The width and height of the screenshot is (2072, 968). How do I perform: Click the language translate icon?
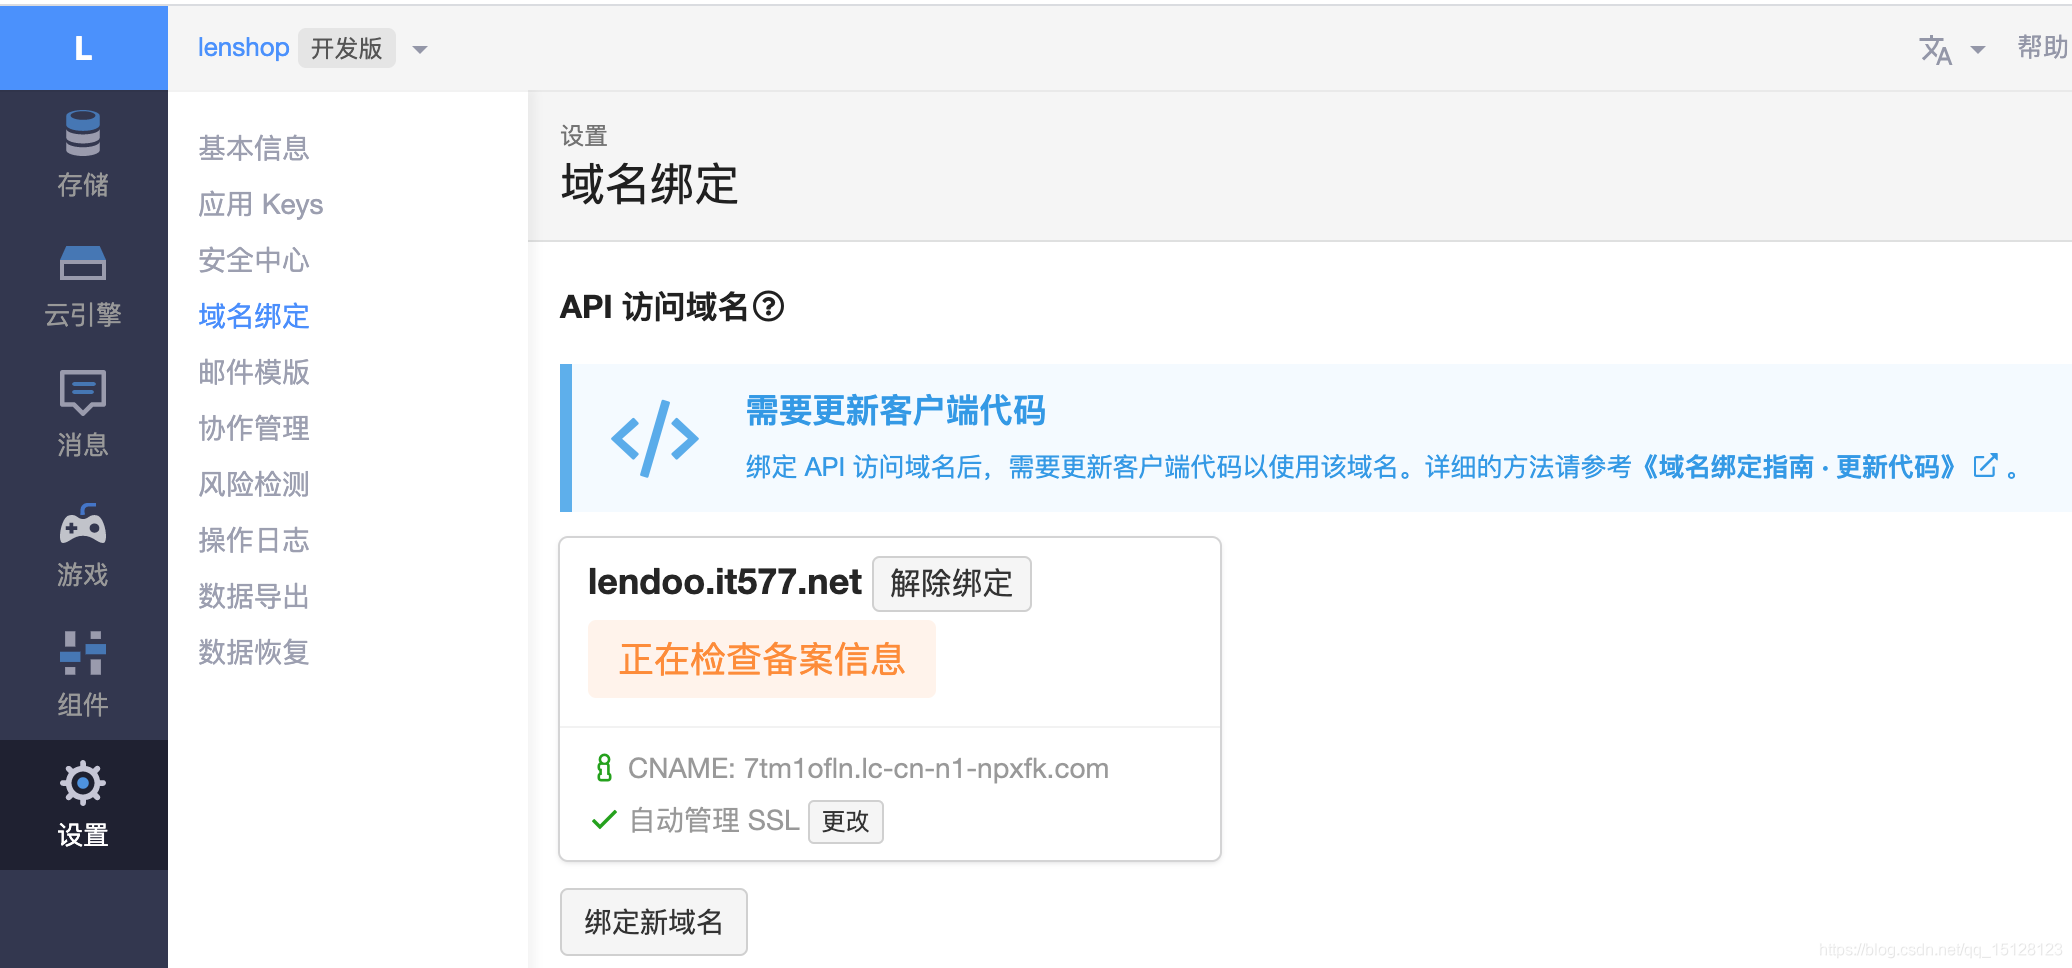pos(1936,49)
